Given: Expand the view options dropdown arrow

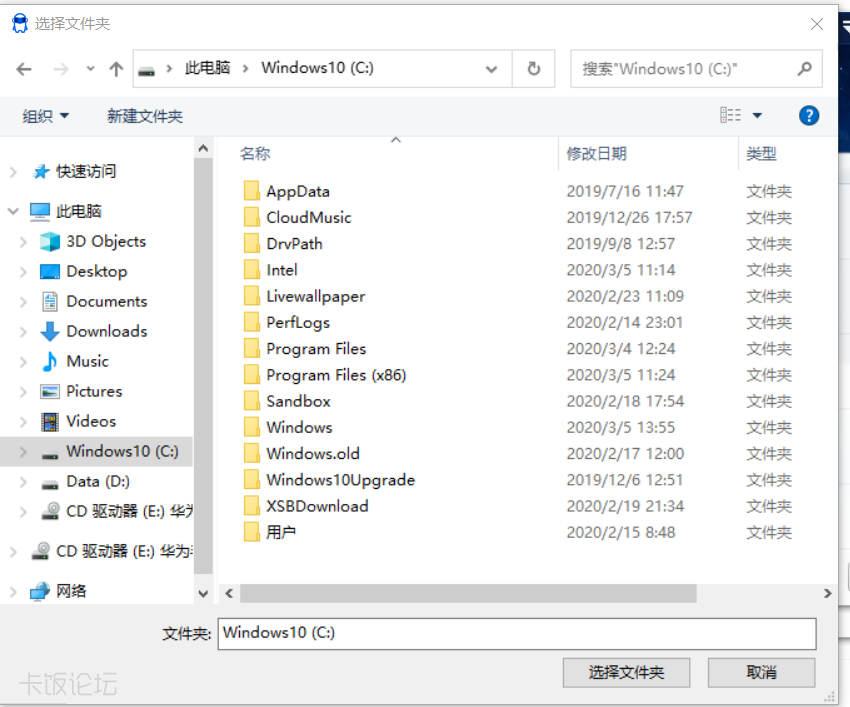Looking at the screenshot, I should click(757, 115).
